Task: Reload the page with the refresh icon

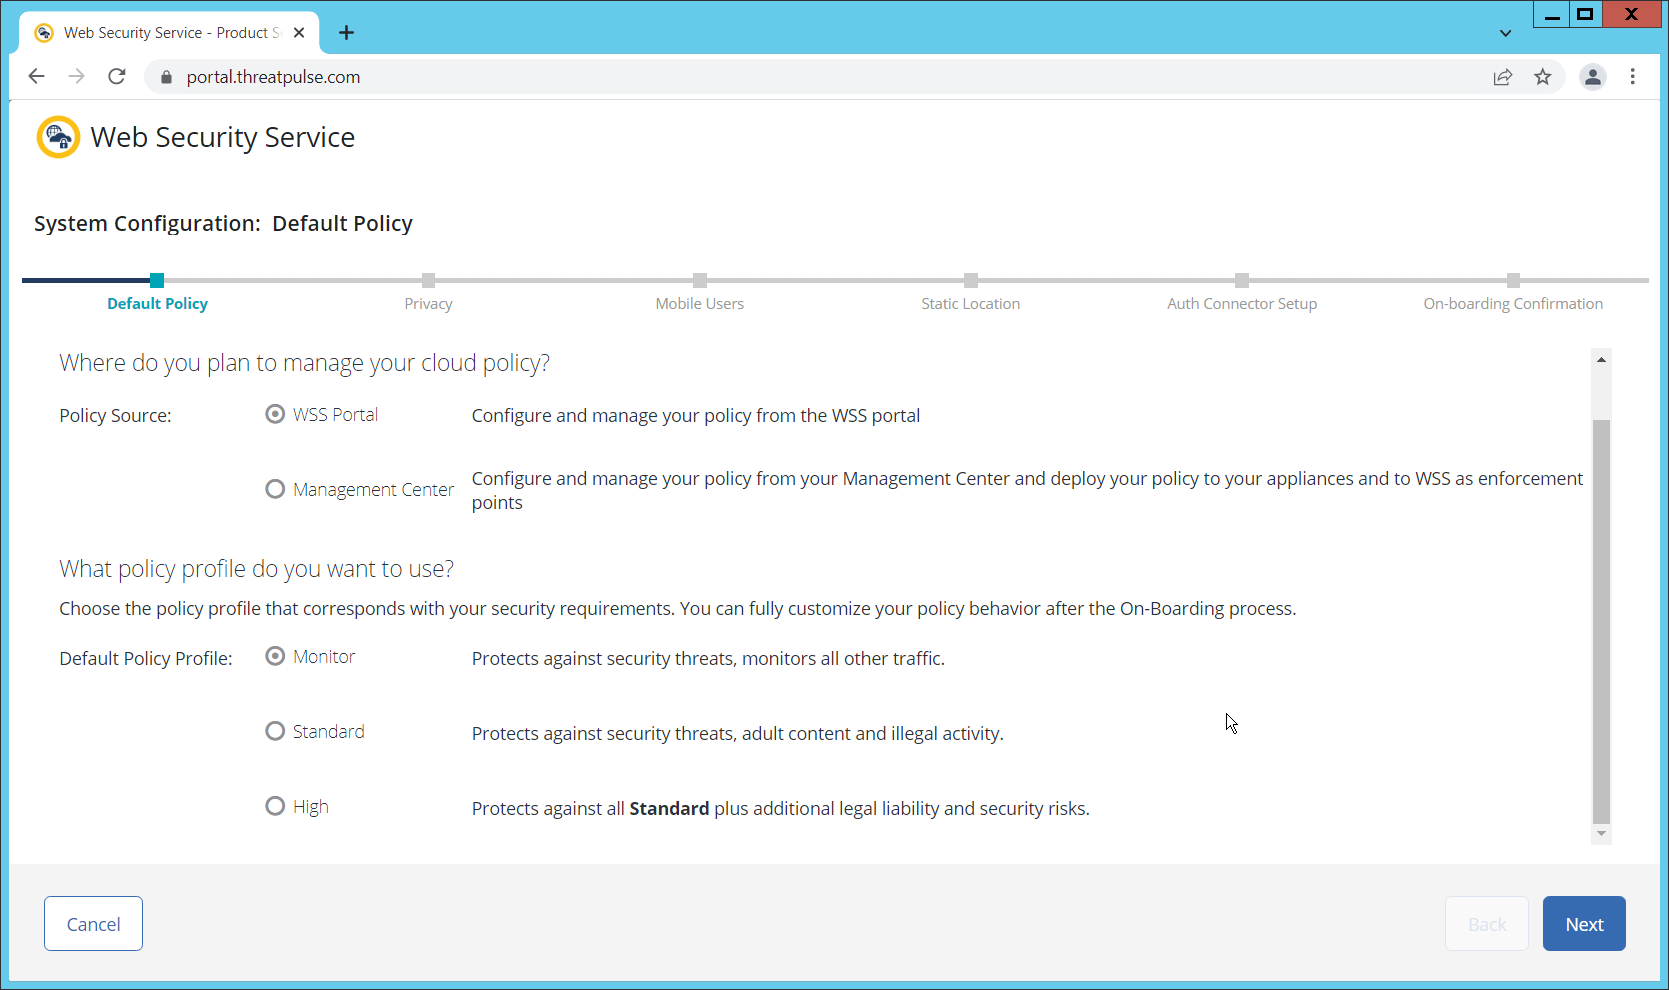Action: click(x=117, y=77)
